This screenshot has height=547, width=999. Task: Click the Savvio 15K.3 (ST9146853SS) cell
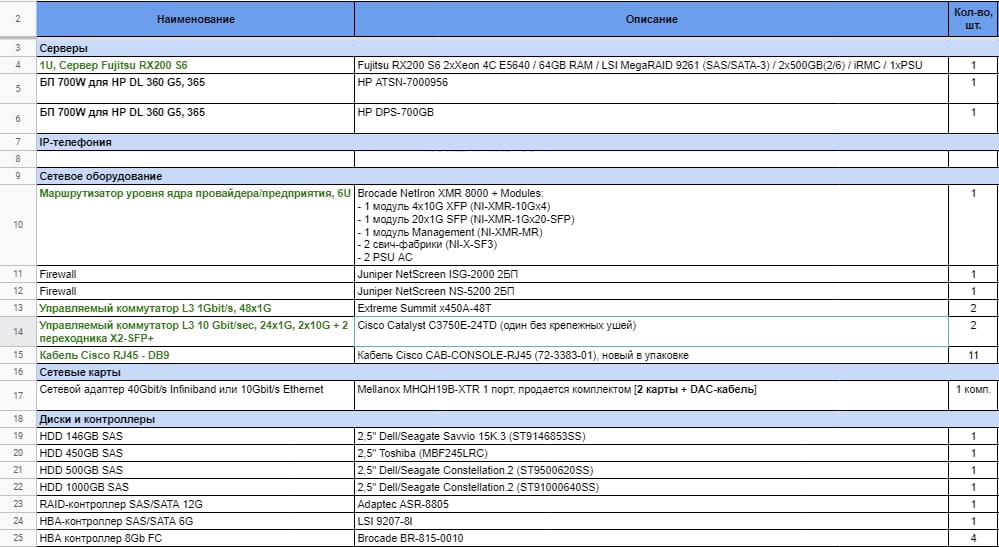[651, 436]
